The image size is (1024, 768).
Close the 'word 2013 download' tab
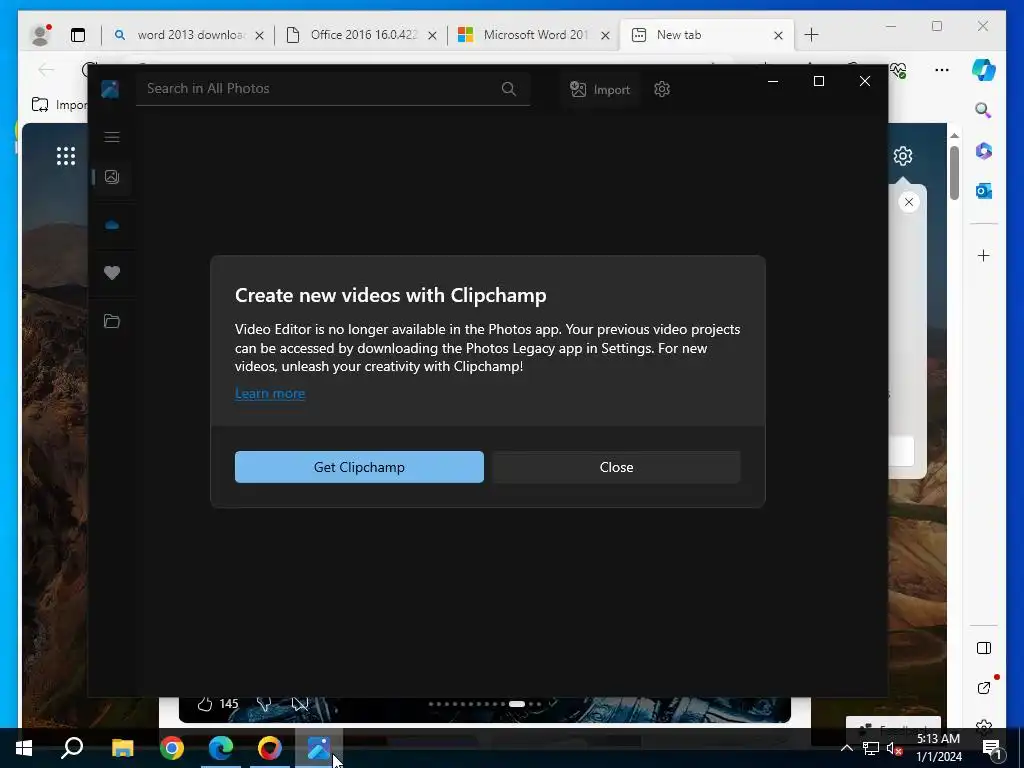tap(259, 35)
